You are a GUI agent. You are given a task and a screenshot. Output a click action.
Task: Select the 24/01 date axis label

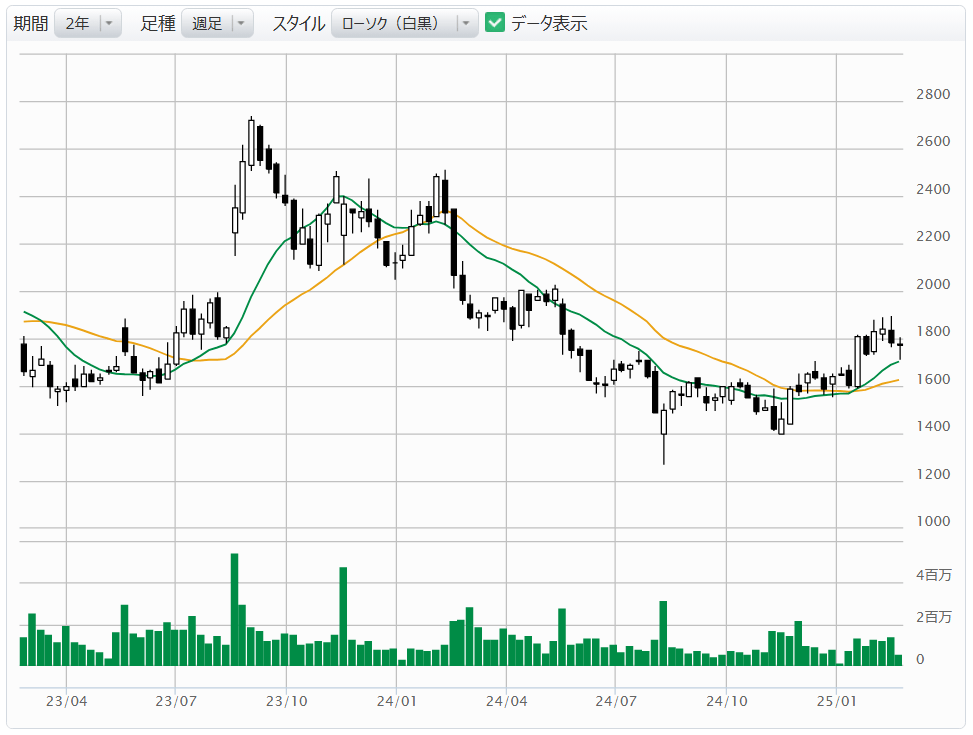[397, 701]
